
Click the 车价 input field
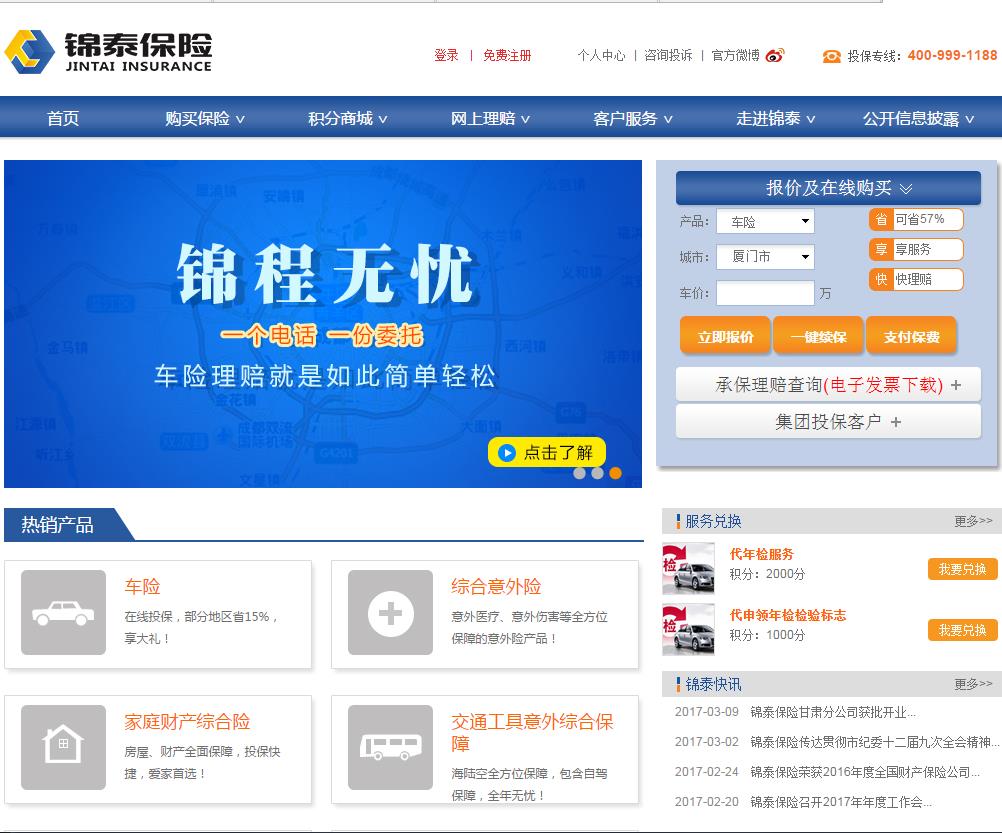tap(766, 293)
